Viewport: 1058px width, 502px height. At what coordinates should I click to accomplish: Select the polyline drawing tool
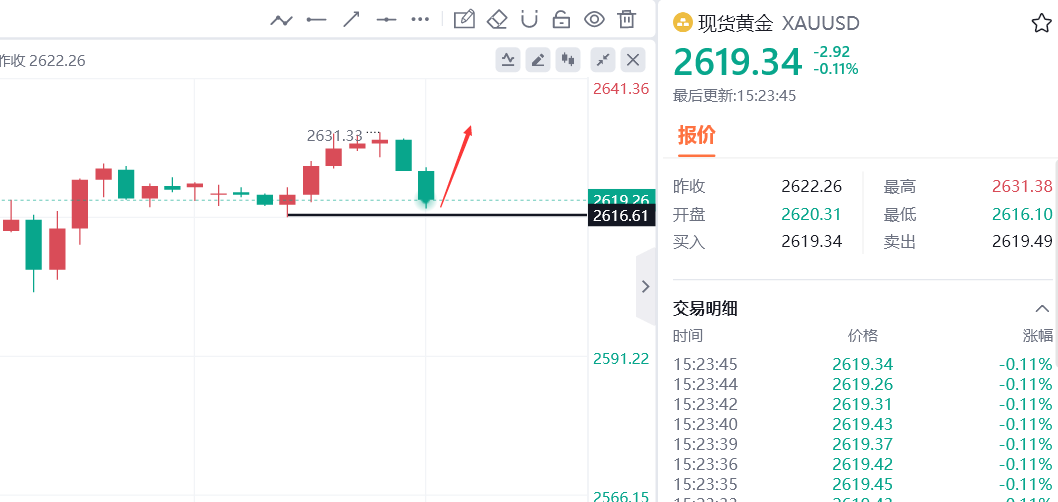[x=281, y=19]
